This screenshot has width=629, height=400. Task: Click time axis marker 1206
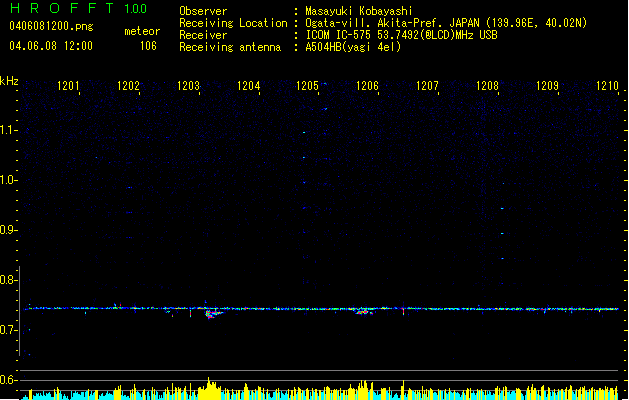click(367, 86)
